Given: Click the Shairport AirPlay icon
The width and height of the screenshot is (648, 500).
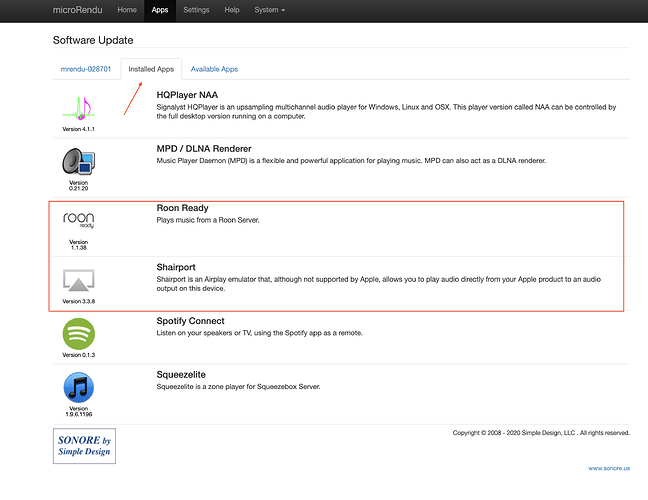Looking at the screenshot, I should [x=79, y=280].
